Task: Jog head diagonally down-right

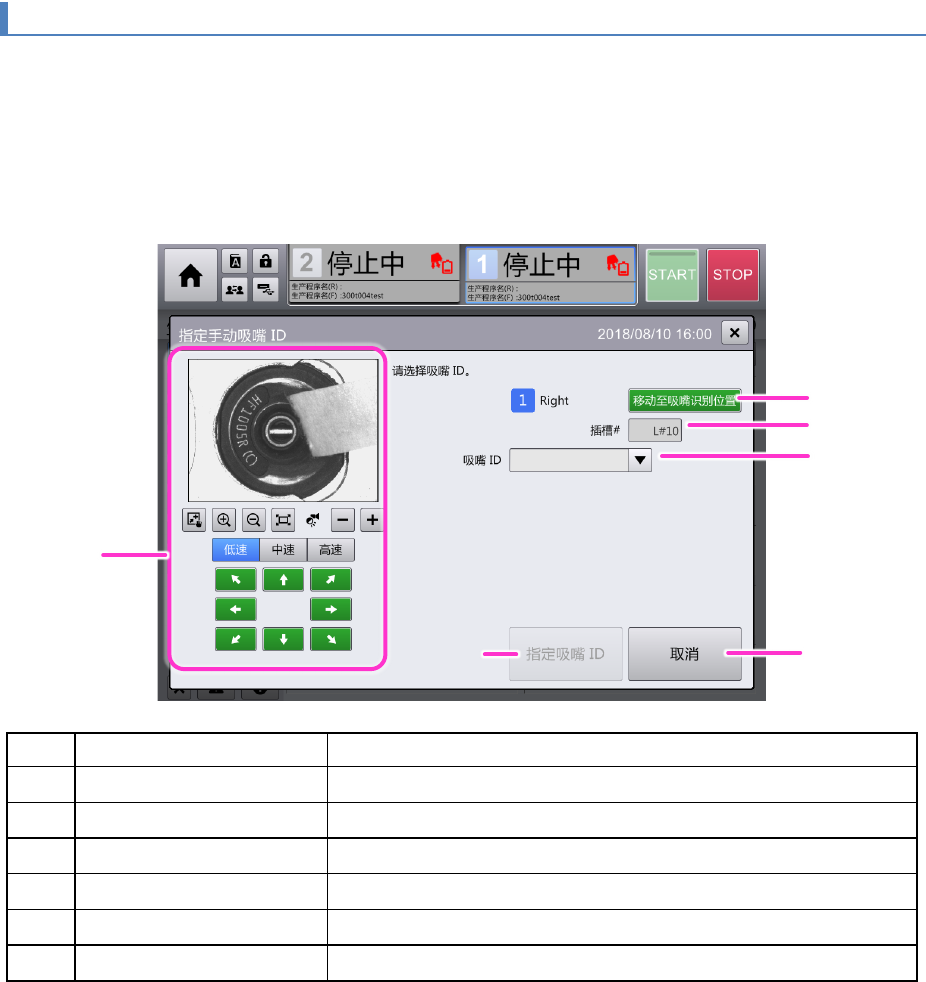Action: pyautogui.click(x=331, y=639)
